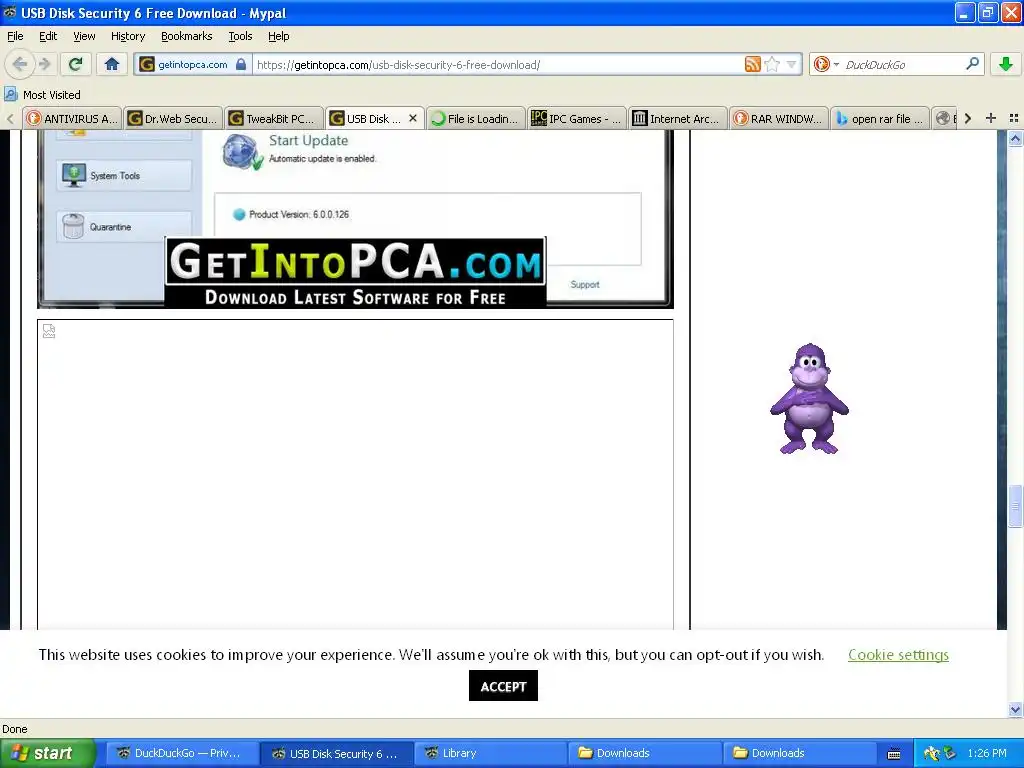Click the system clock 1:26 PM

pyautogui.click(x=987, y=753)
